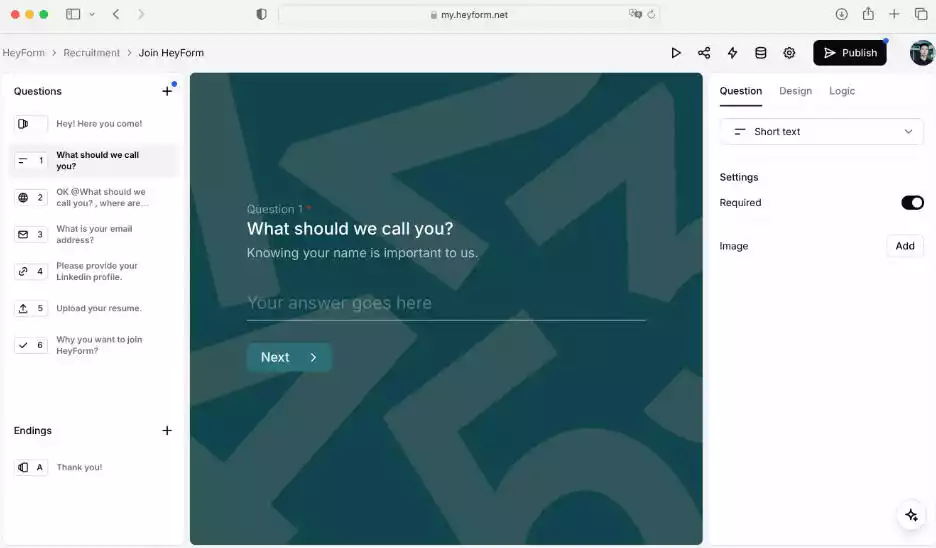The image size is (936, 548).
Task: Select the 'Hey! Here you come!' welcome item
Action: coord(94,124)
